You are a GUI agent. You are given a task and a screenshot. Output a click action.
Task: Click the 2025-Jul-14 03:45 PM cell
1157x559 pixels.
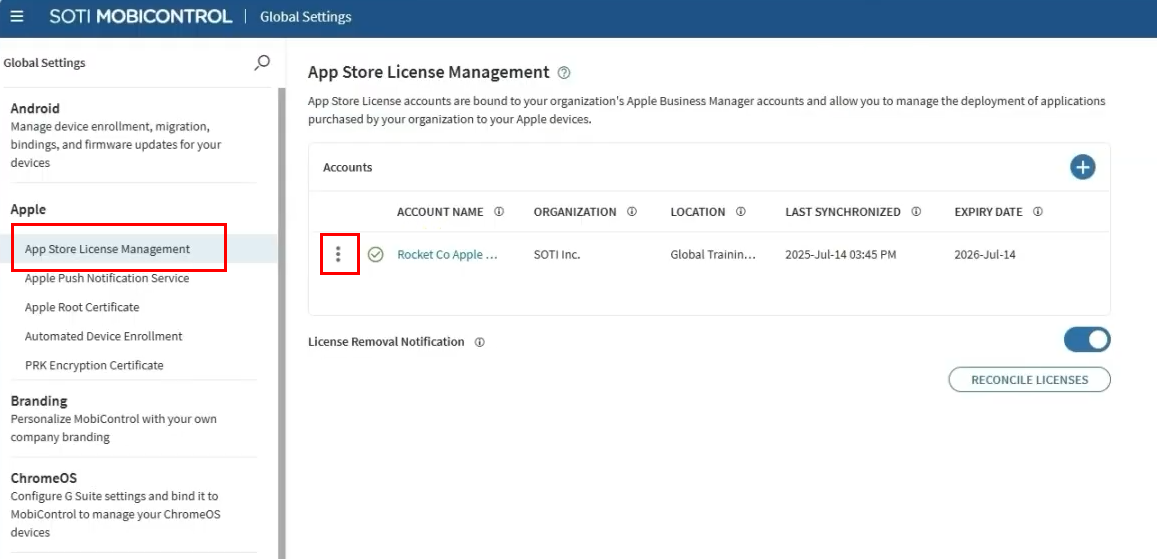pos(840,254)
